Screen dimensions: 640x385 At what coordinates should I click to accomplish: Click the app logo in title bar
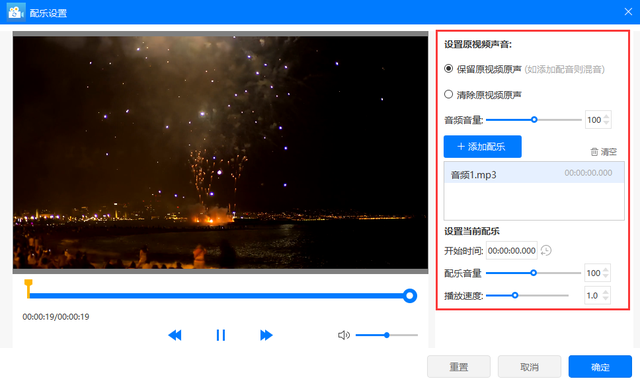16,12
